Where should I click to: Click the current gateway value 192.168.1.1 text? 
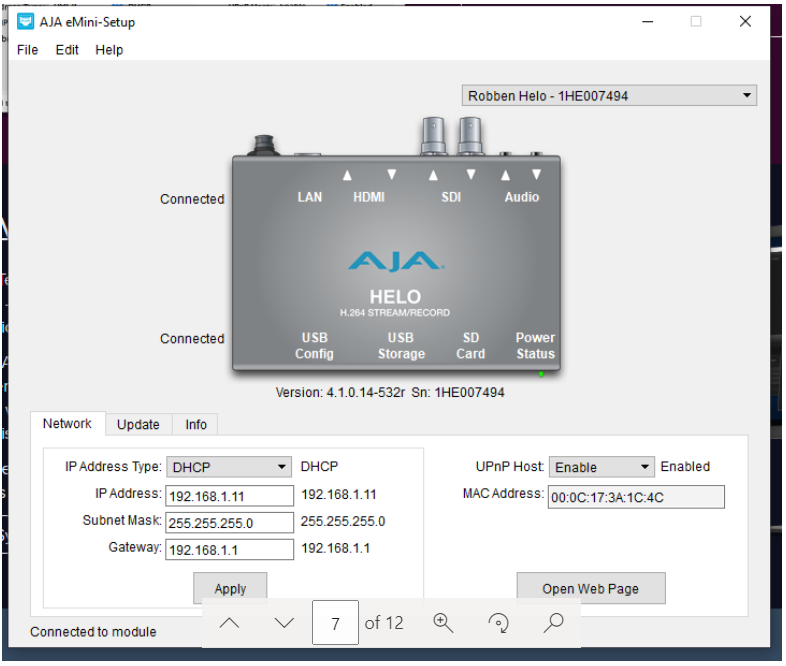(335, 548)
